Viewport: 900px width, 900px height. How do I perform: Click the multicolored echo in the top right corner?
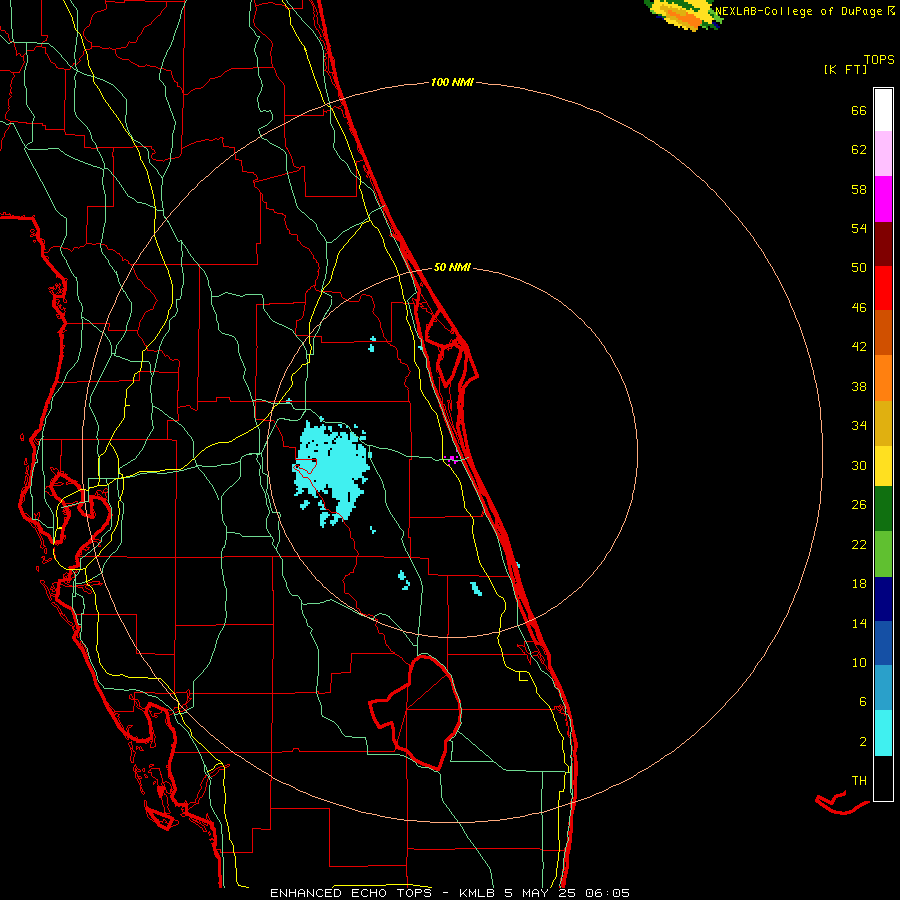click(x=683, y=14)
